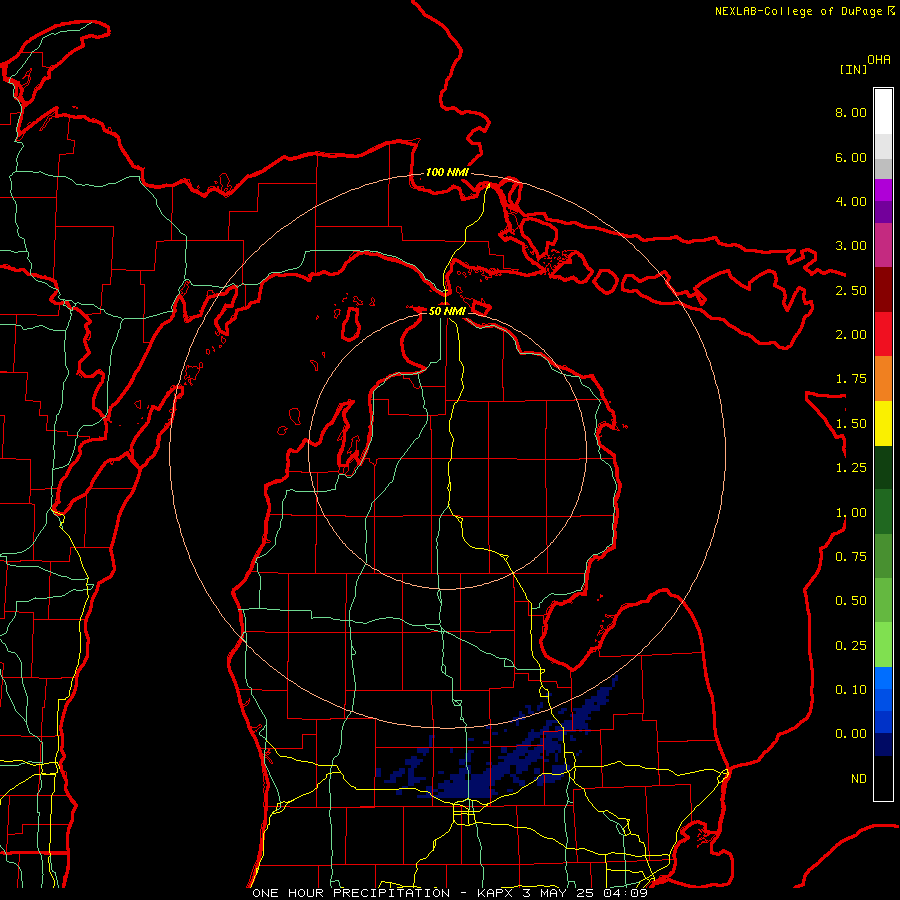The width and height of the screenshot is (900, 900).
Task: Click the yellow 1.50 legend color
Action: click(883, 423)
